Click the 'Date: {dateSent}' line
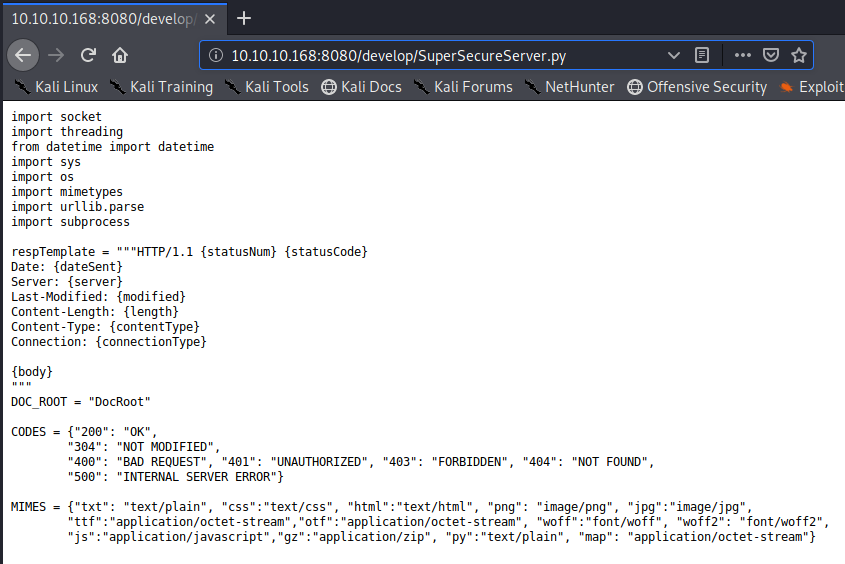This screenshot has width=845, height=564. [x=67, y=267]
